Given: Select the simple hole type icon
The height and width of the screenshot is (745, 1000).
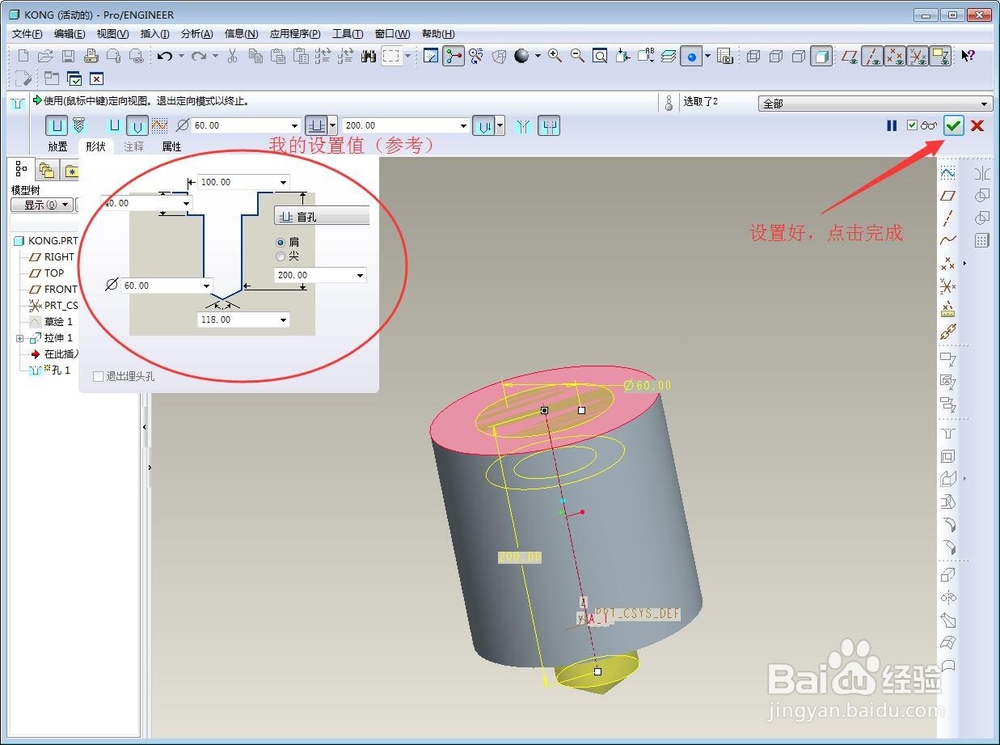Looking at the screenshot, I should tap(57, 126).
